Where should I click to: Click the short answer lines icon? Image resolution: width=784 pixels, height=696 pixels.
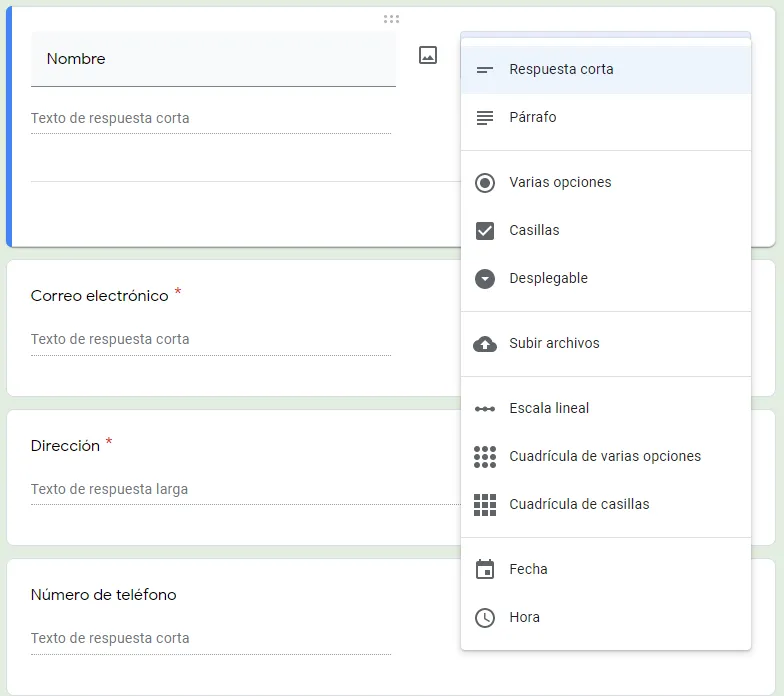[x=484, y=70]
